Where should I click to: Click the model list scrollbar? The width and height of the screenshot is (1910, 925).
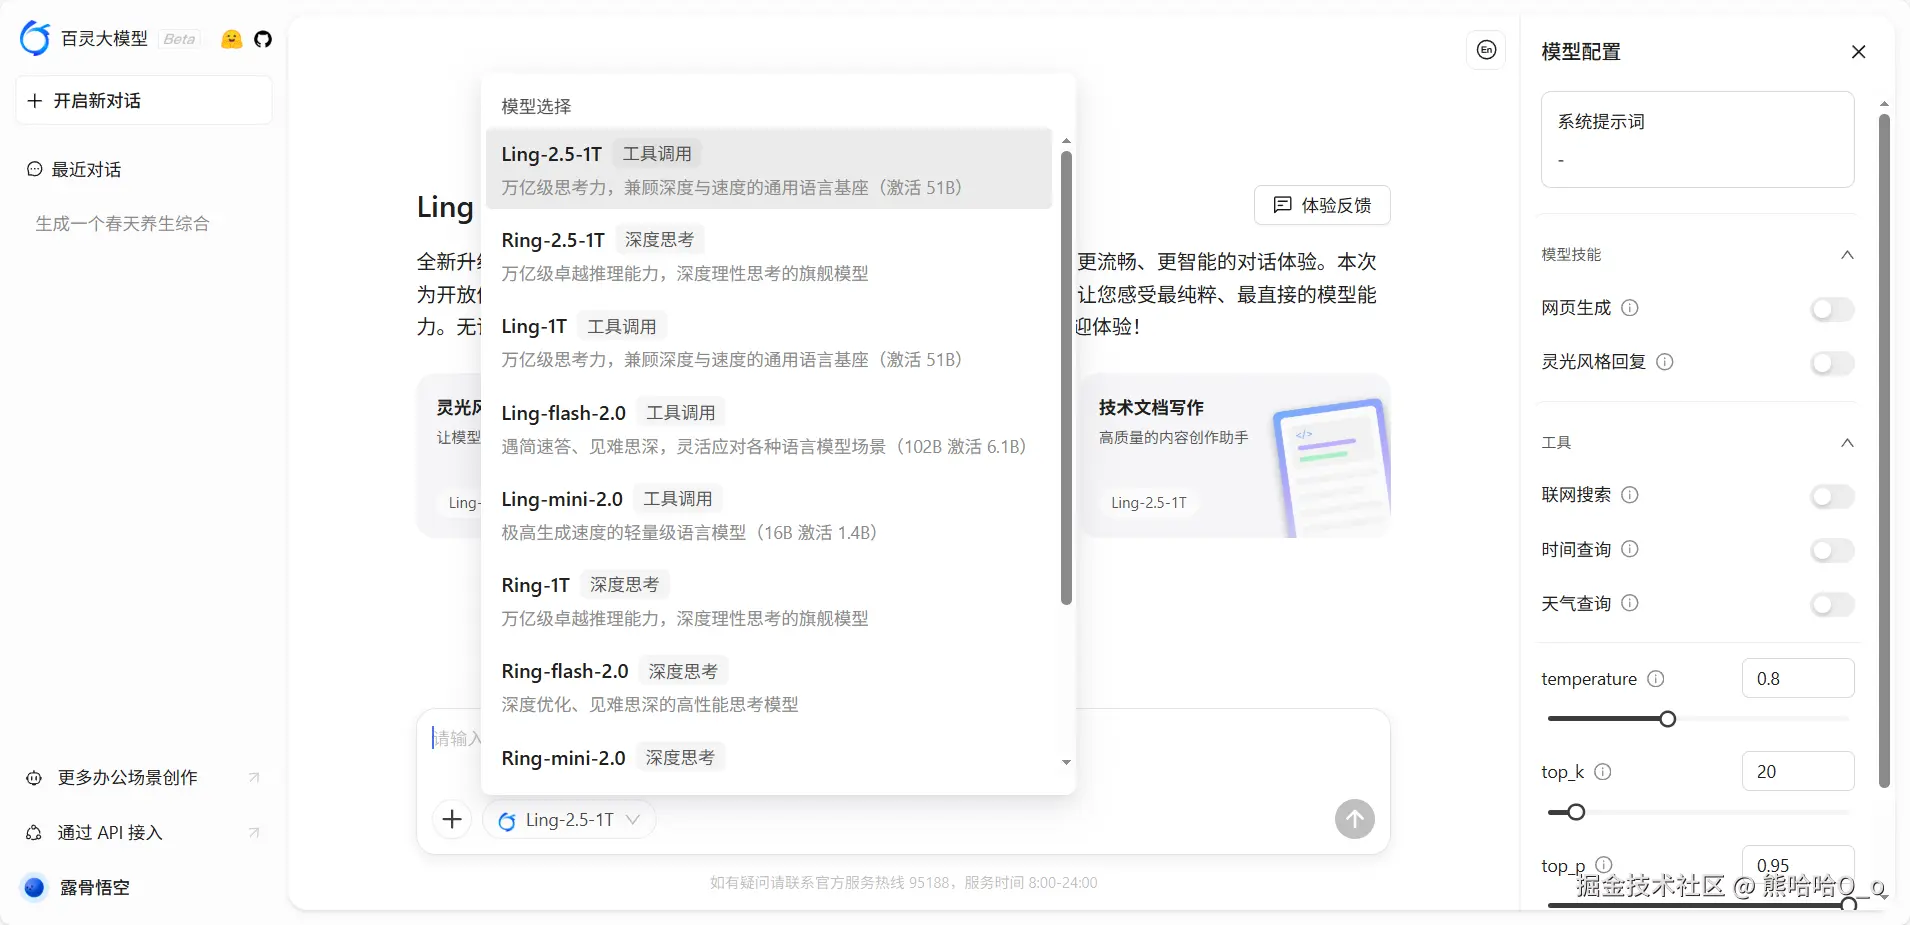coord(1066,378)
